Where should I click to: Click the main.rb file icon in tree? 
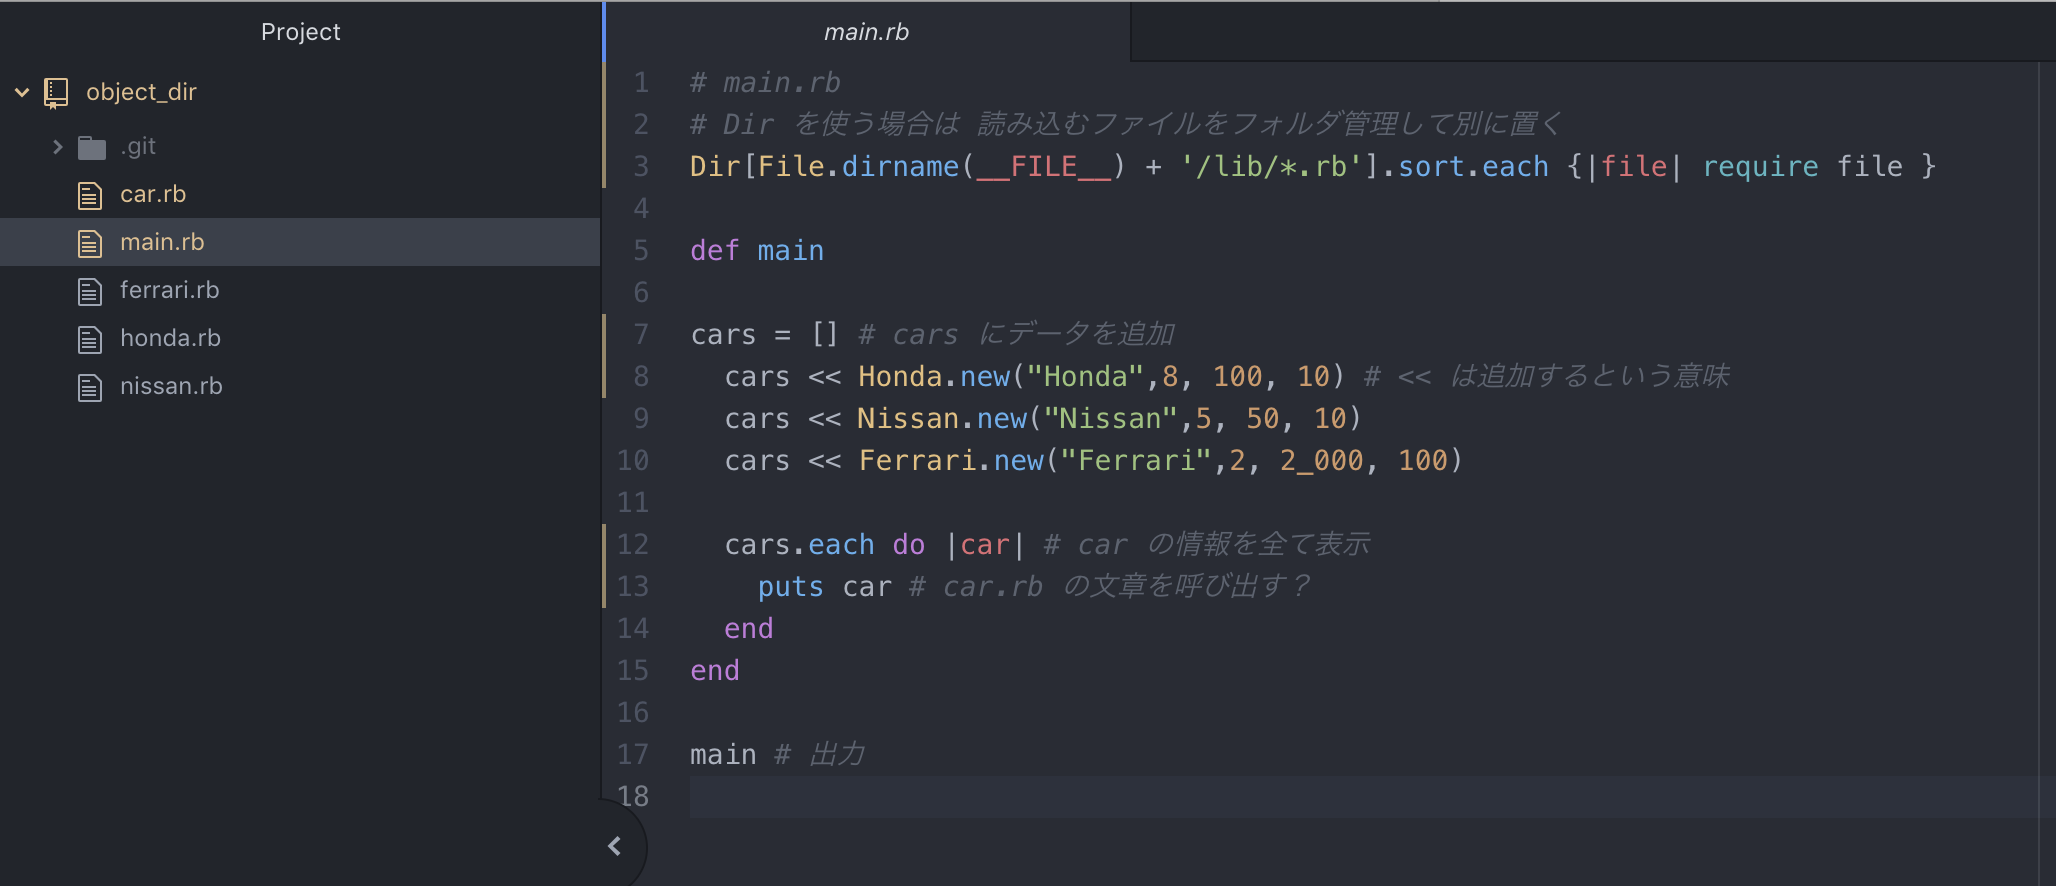(90, 243)
